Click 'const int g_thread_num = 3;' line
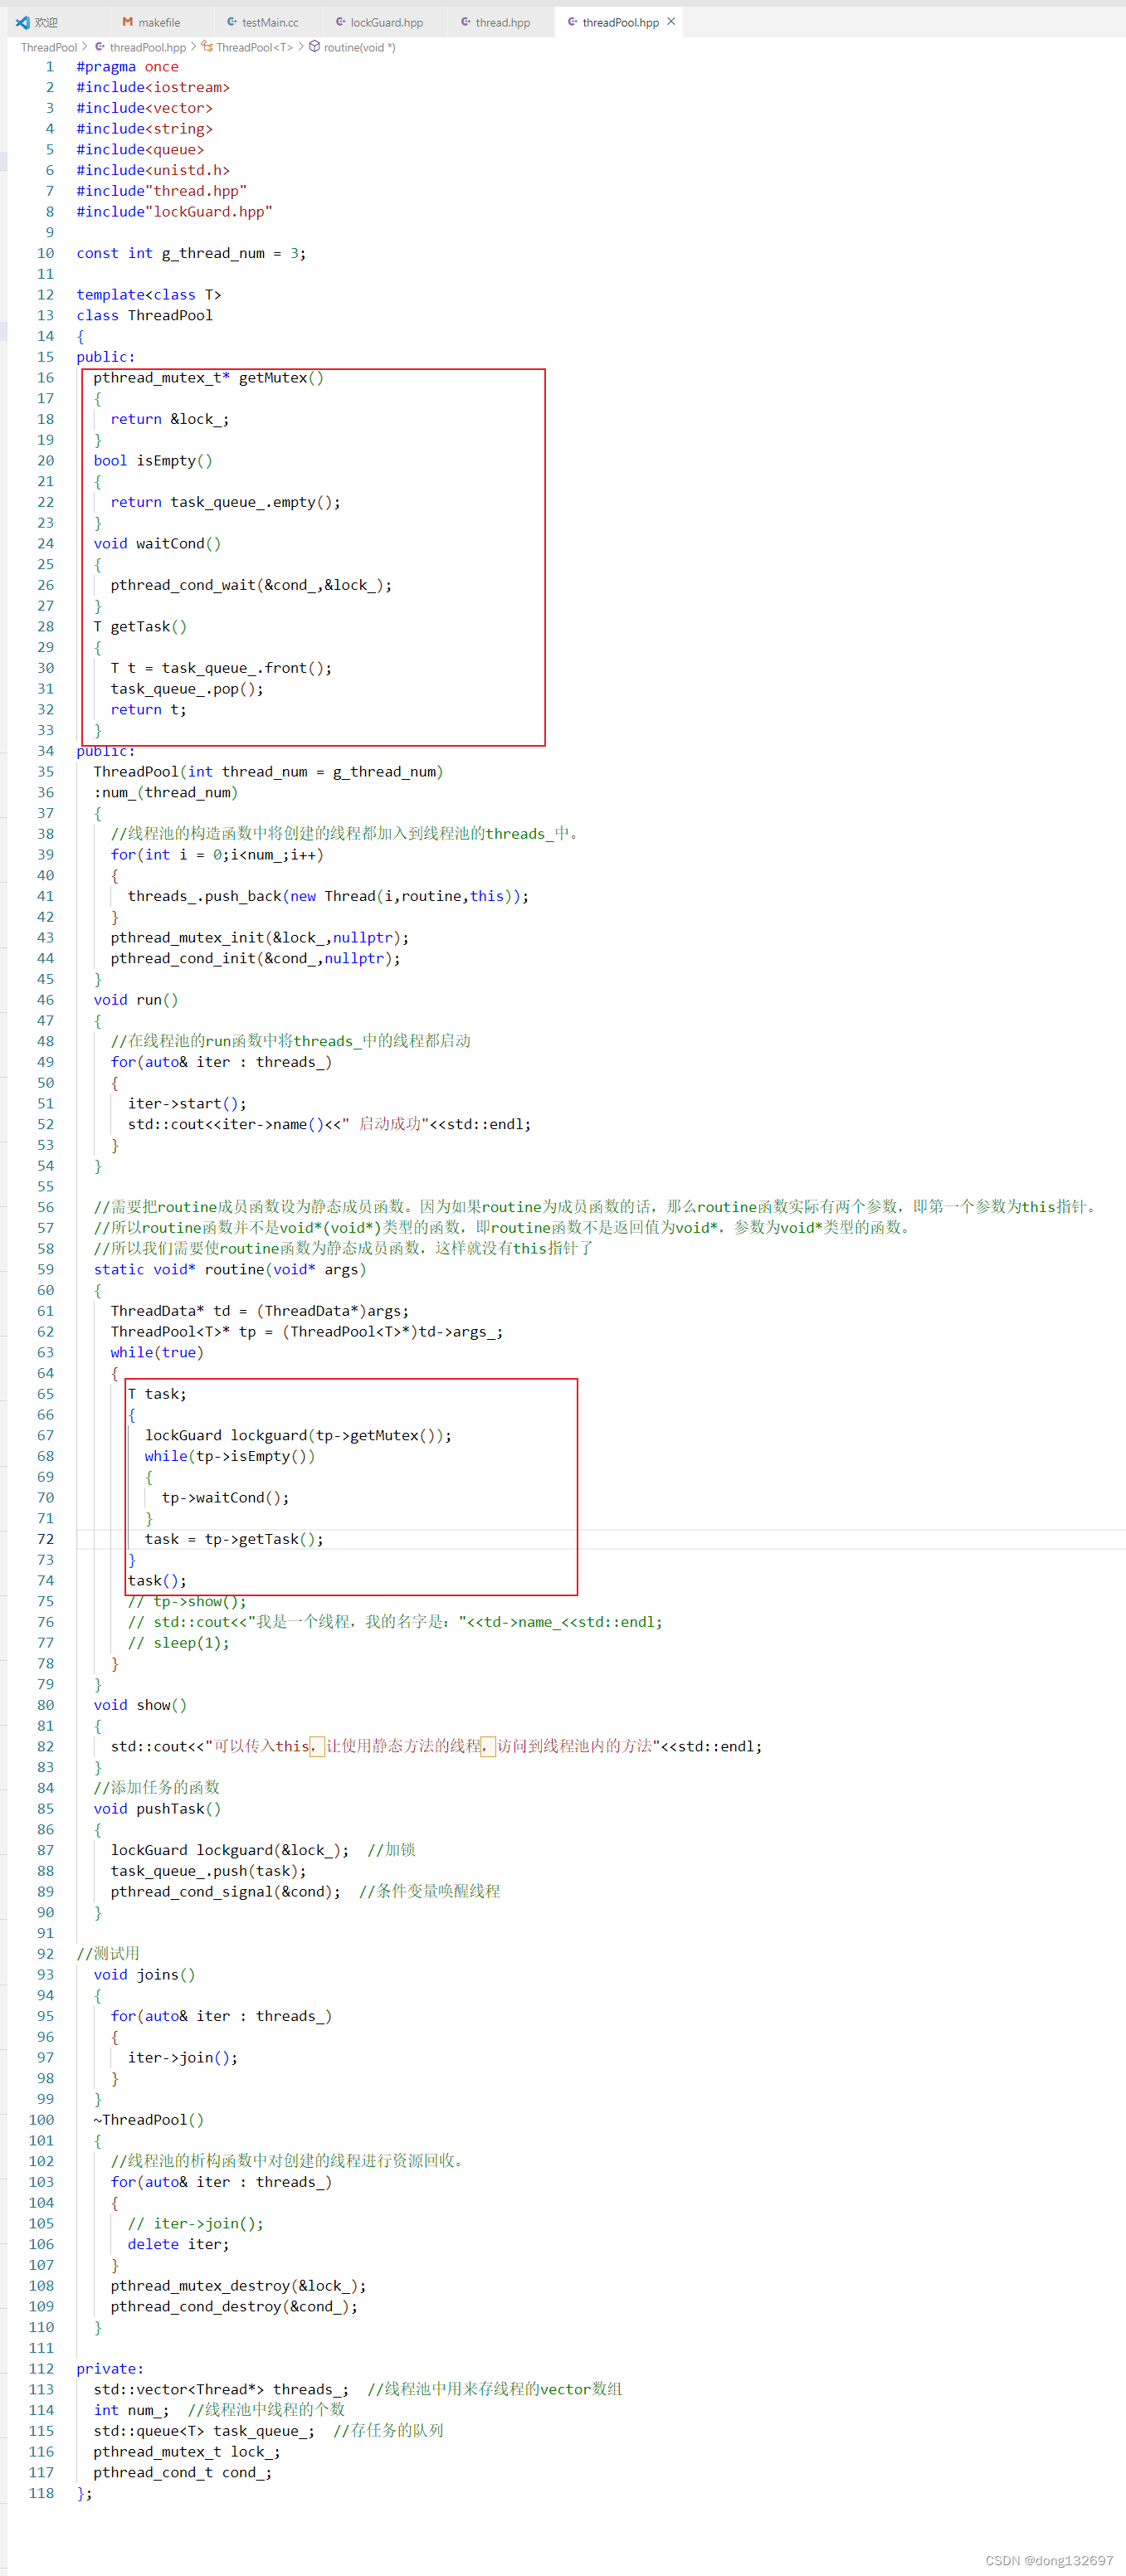1126x2576 pixels. pyautogui.click(x=191, y=254)
